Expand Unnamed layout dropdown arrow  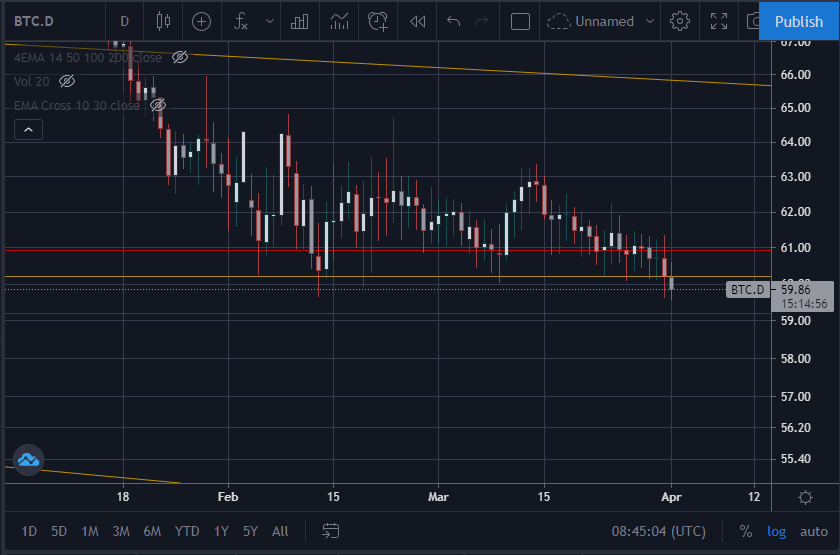click(x=650, y=21)
